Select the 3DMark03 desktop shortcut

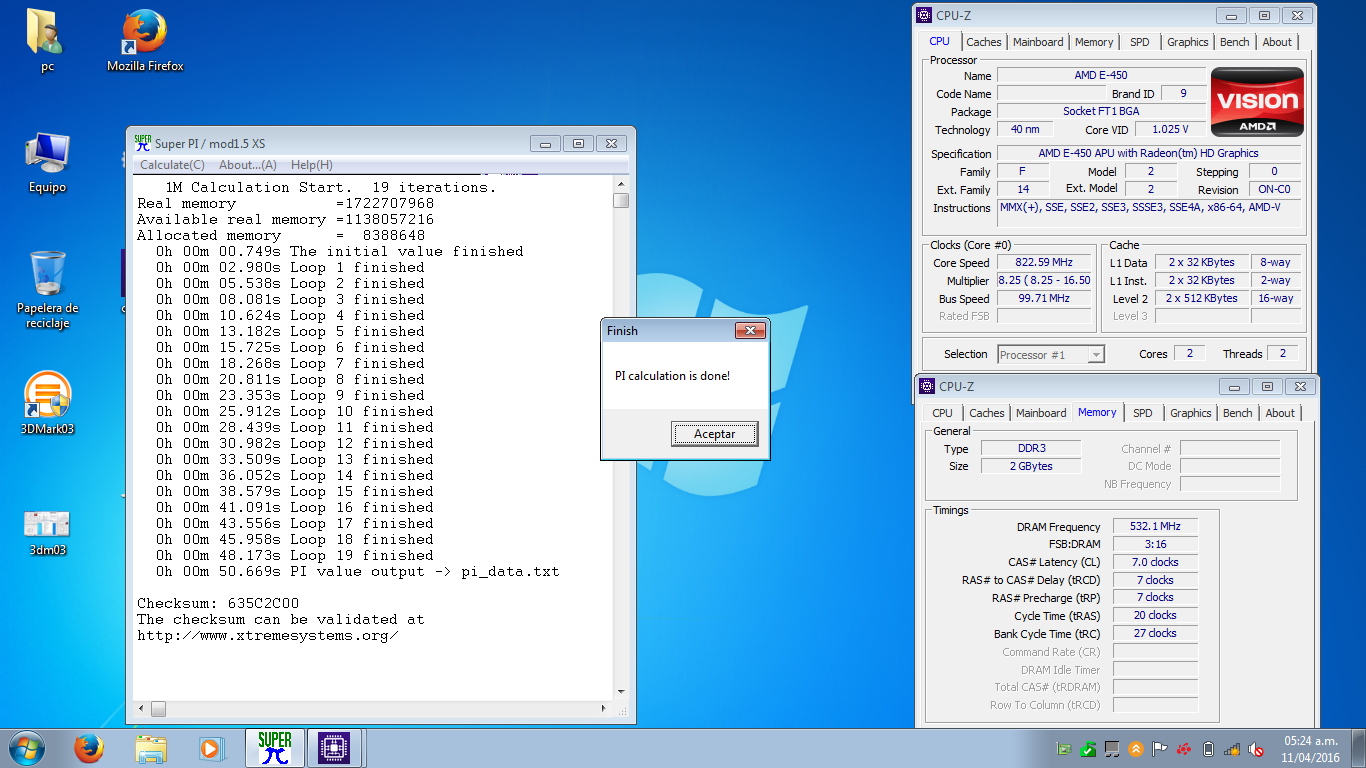tap(47, 403)
